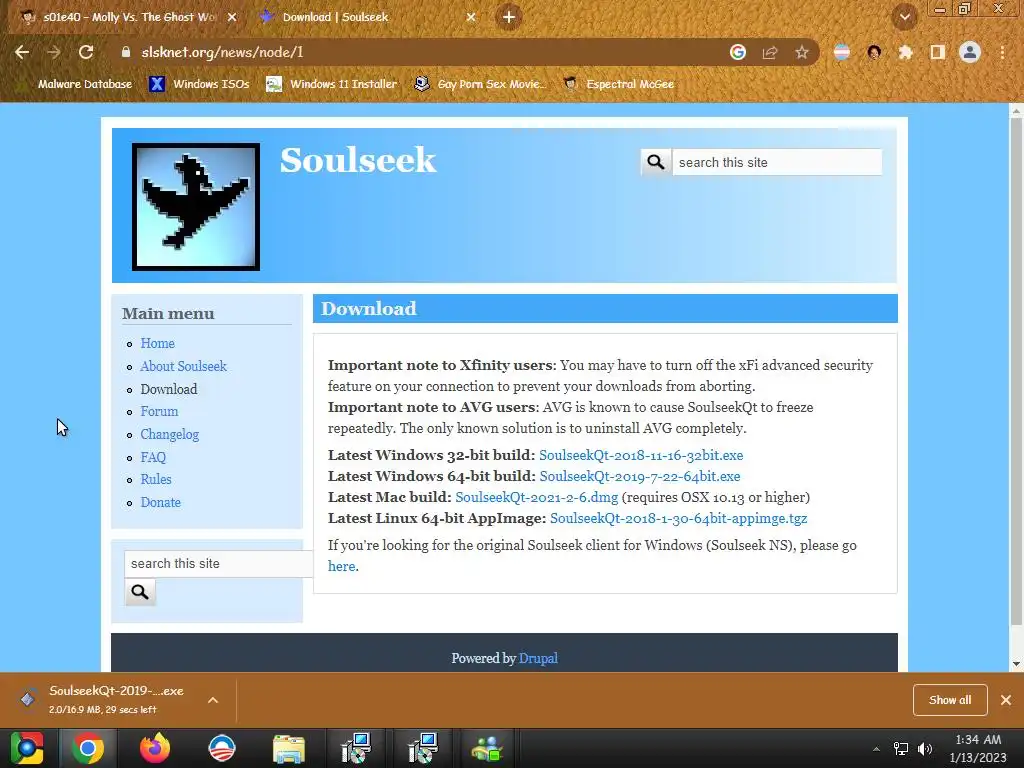Open Chrome's three-dot menu
The image size is (1024, 768).
(1002, 52)
